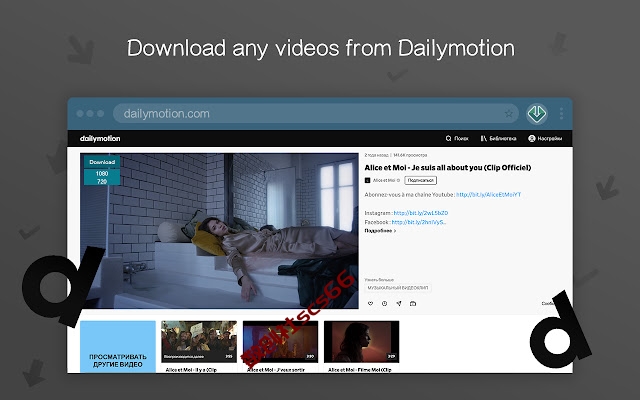Screen dimensions: 640x400
Task: Click the Alice et Moi - Il y a related title
Action: pos(191,369)
